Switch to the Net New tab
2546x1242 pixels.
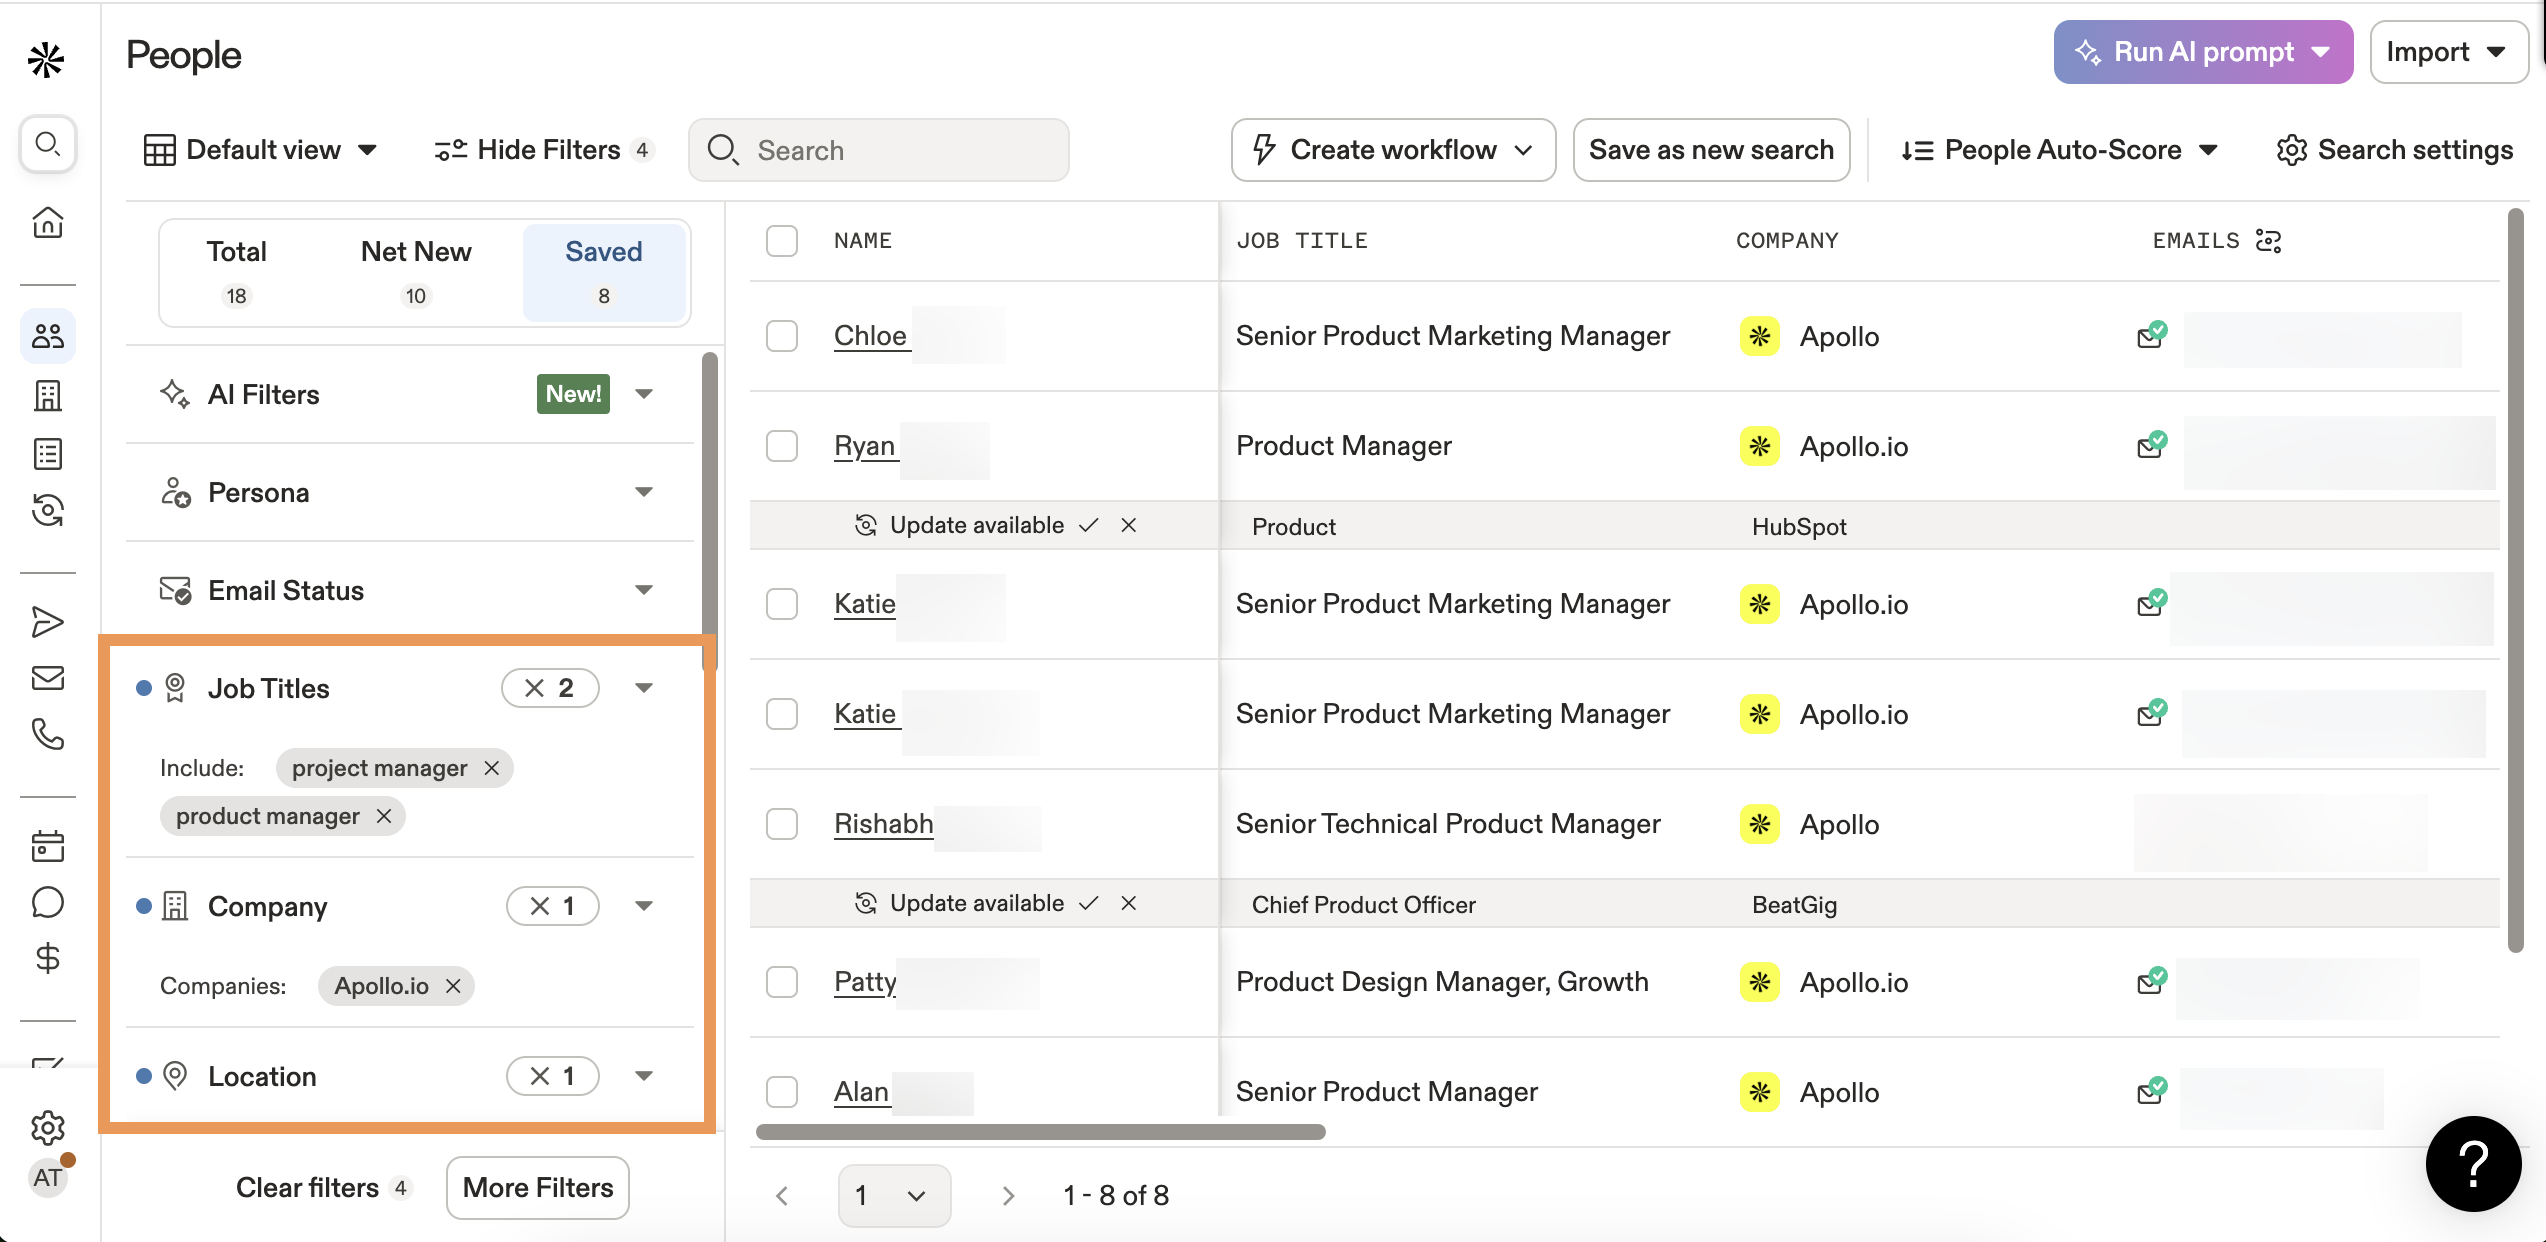[416, 271]
